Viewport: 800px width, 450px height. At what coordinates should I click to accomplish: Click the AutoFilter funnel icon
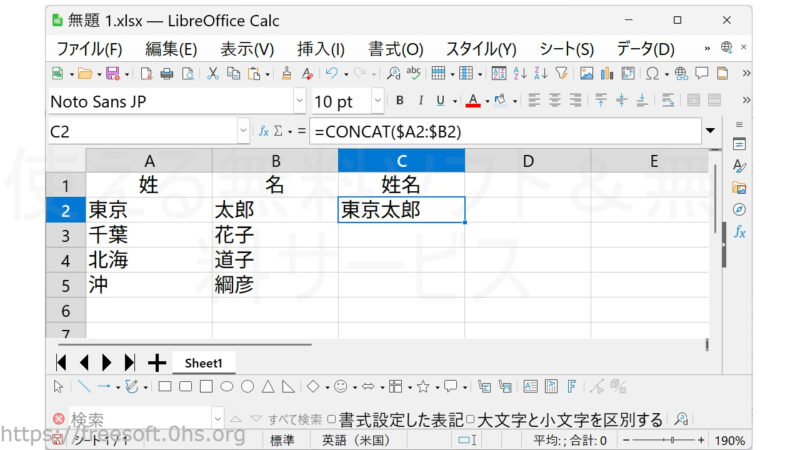tap(561, 73)
